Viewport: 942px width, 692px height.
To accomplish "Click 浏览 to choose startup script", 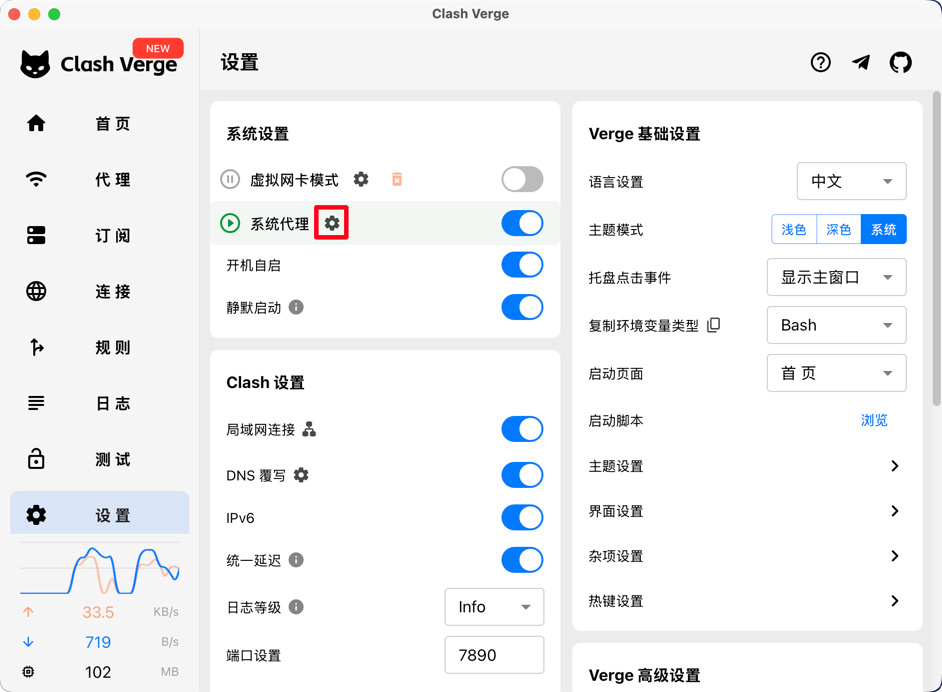I will [874, 420].
